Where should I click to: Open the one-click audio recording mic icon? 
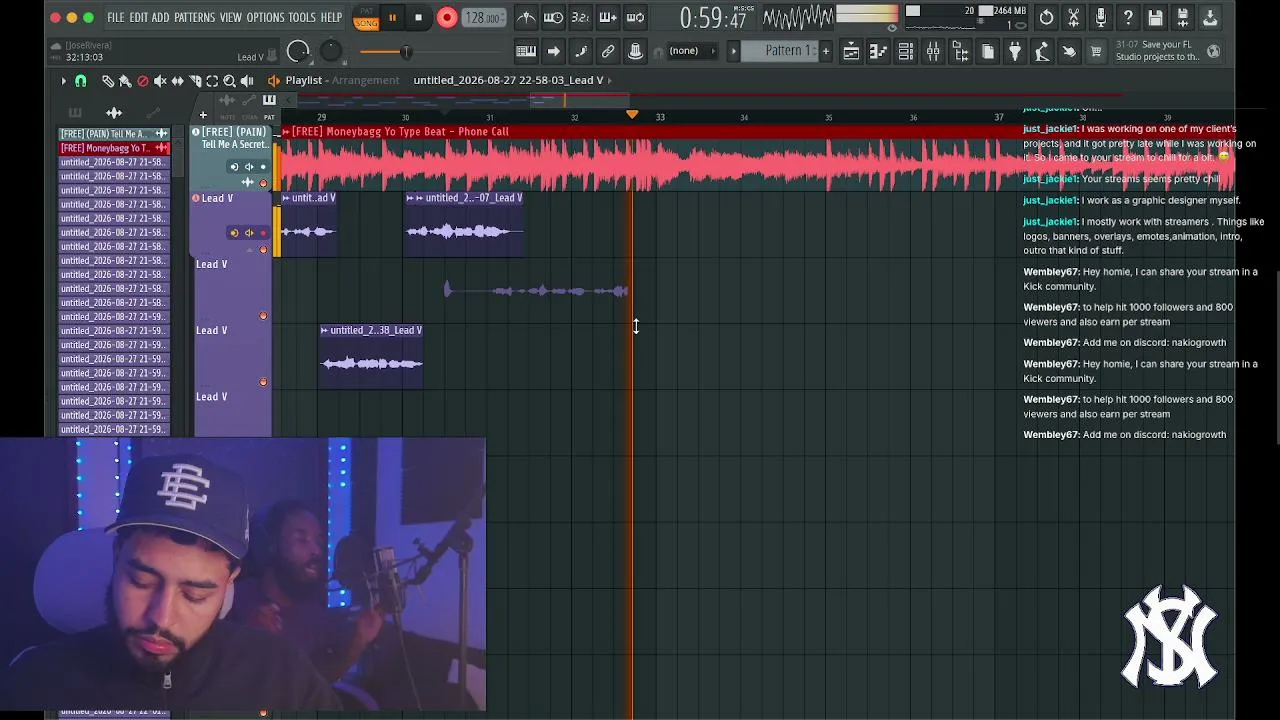[1101, 18]
